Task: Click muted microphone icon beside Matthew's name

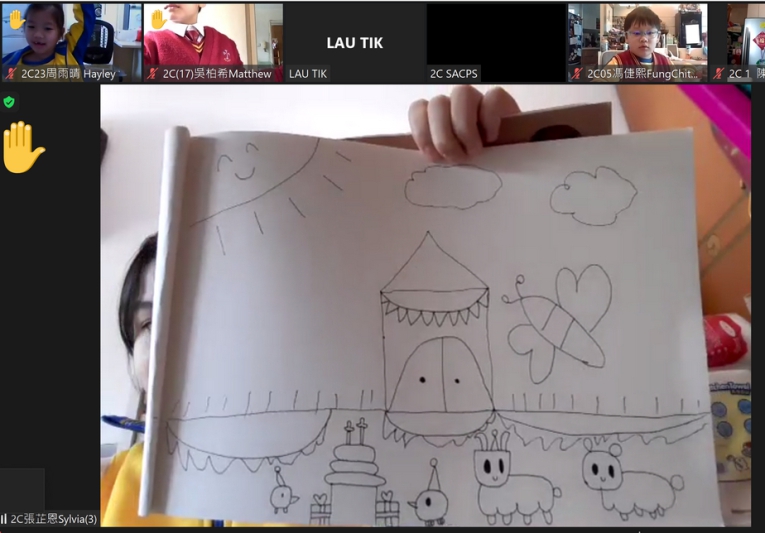Action: pos(153,74)
